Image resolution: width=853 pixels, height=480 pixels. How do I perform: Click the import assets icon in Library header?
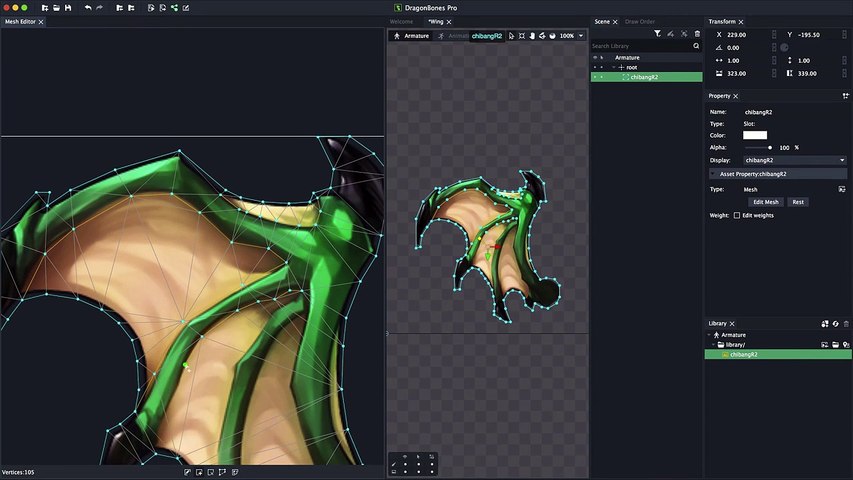pos(825,323)
